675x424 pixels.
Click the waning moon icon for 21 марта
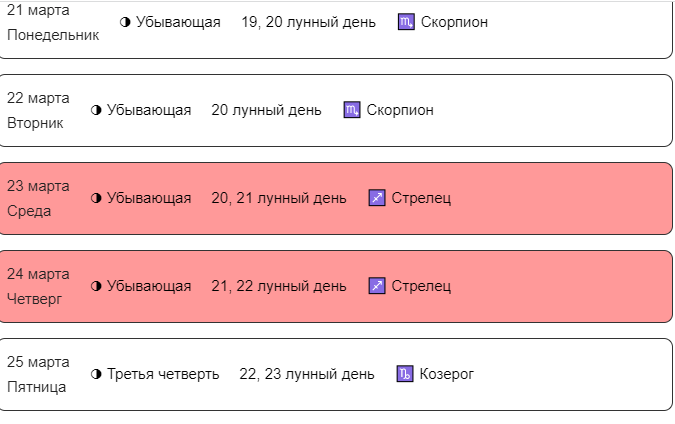pos(125,22)
